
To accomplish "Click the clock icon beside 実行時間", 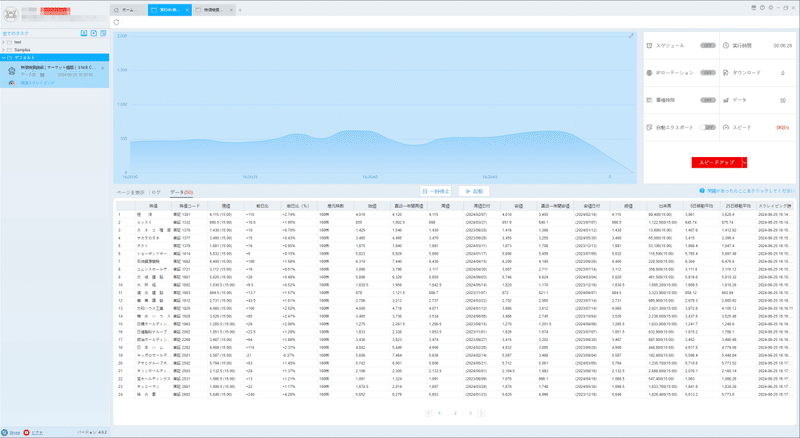I will coord(726,45).
